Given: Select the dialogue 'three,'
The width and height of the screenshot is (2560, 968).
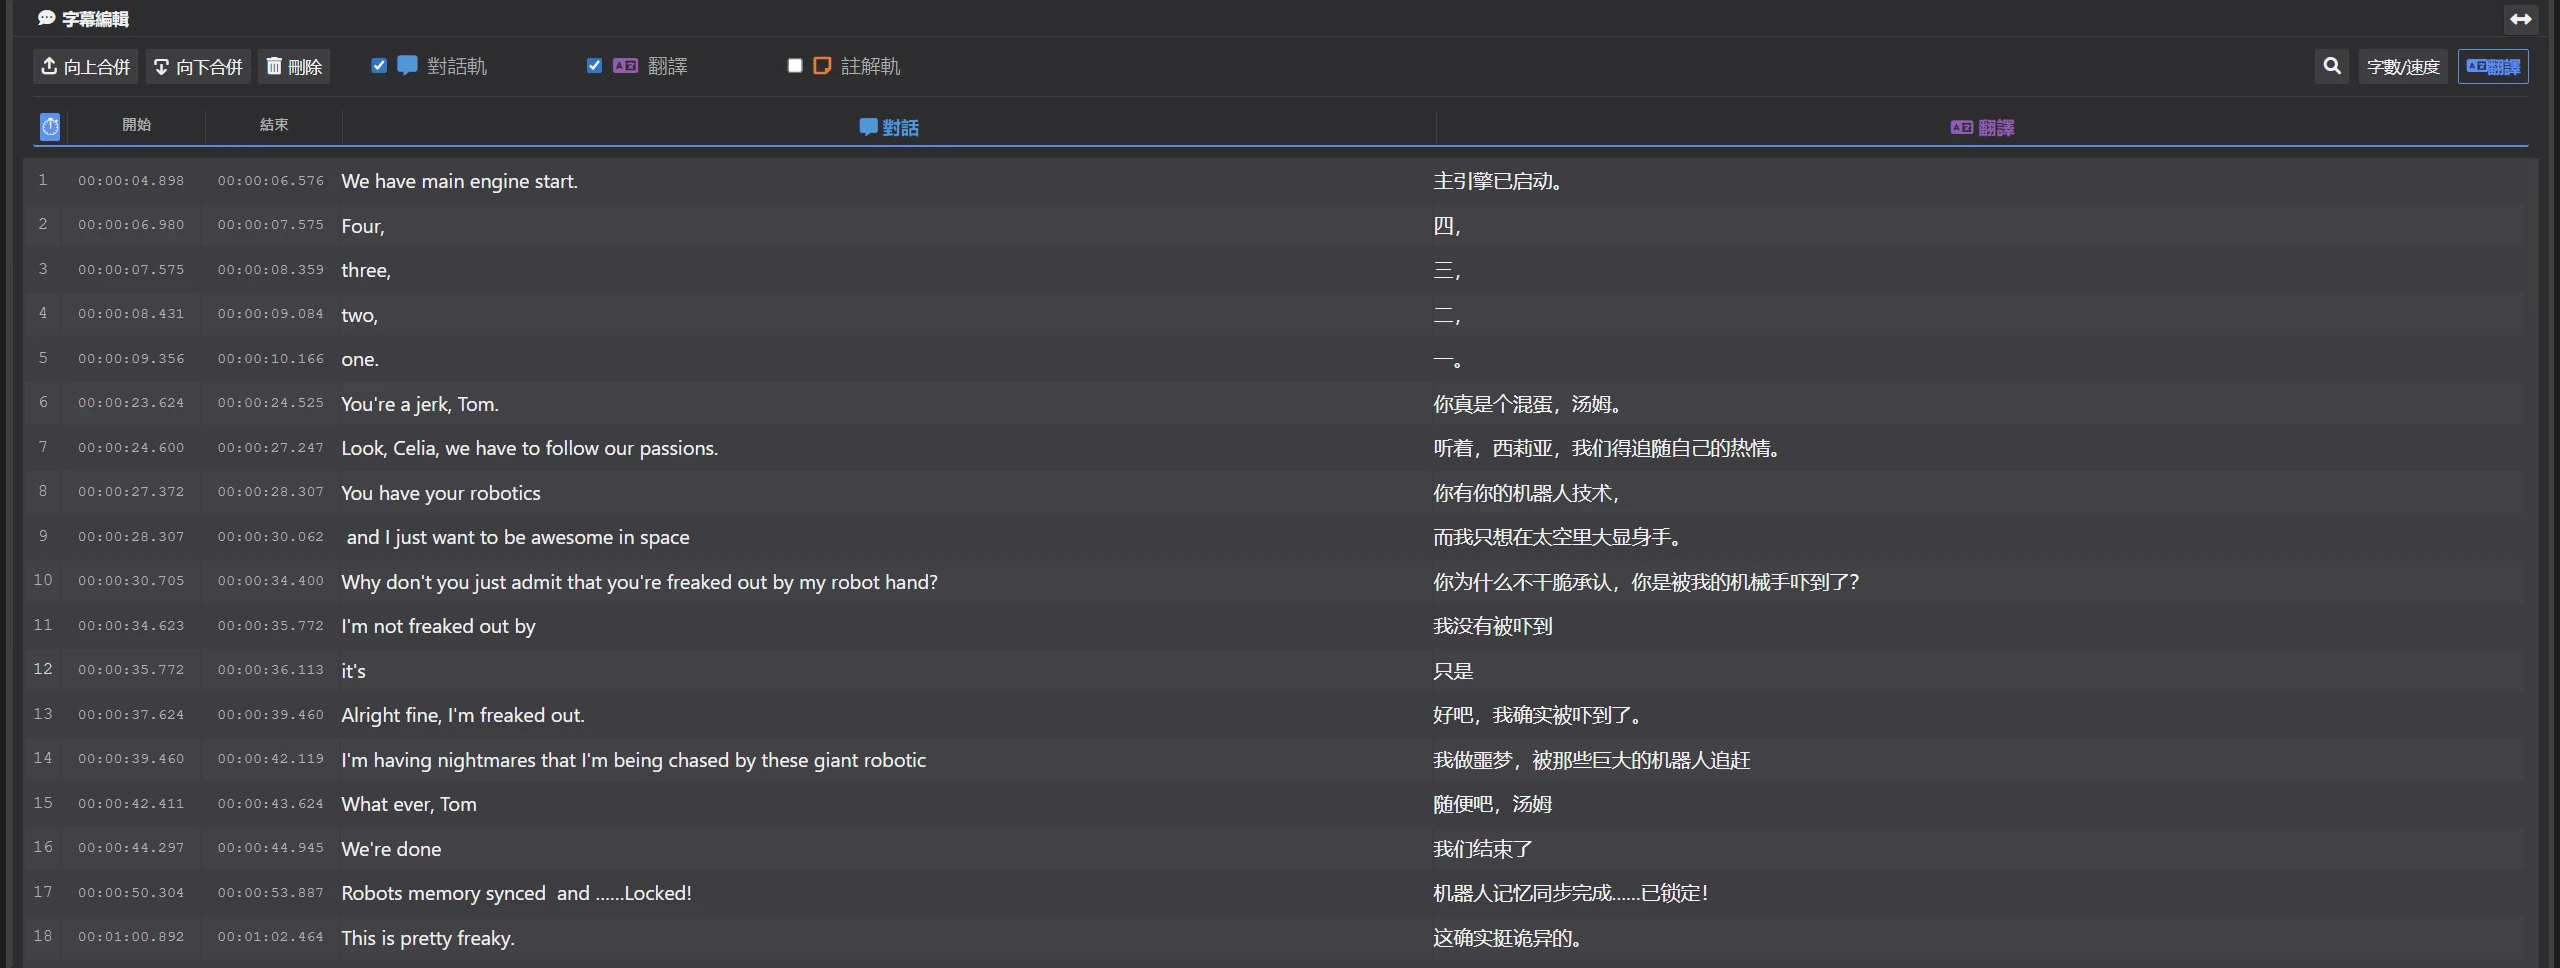Looking at the screenshot, I should 366,270.
